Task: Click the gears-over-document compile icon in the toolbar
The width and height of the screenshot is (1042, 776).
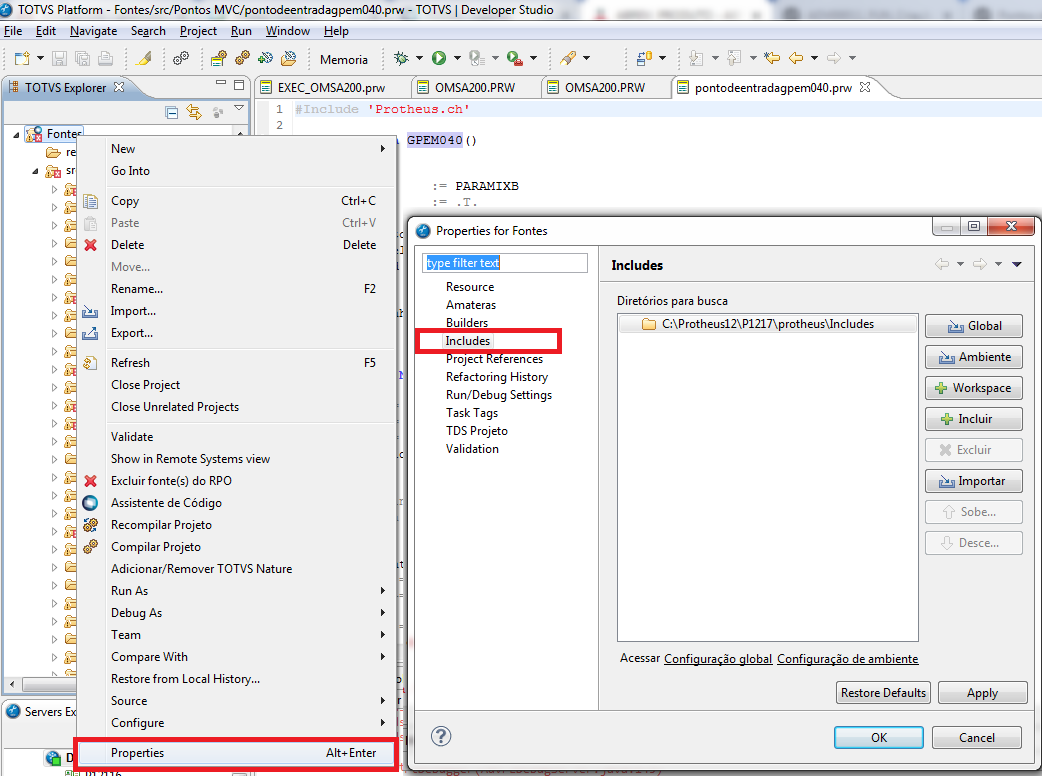Action: pyautogui.click(x=219, y=58)
